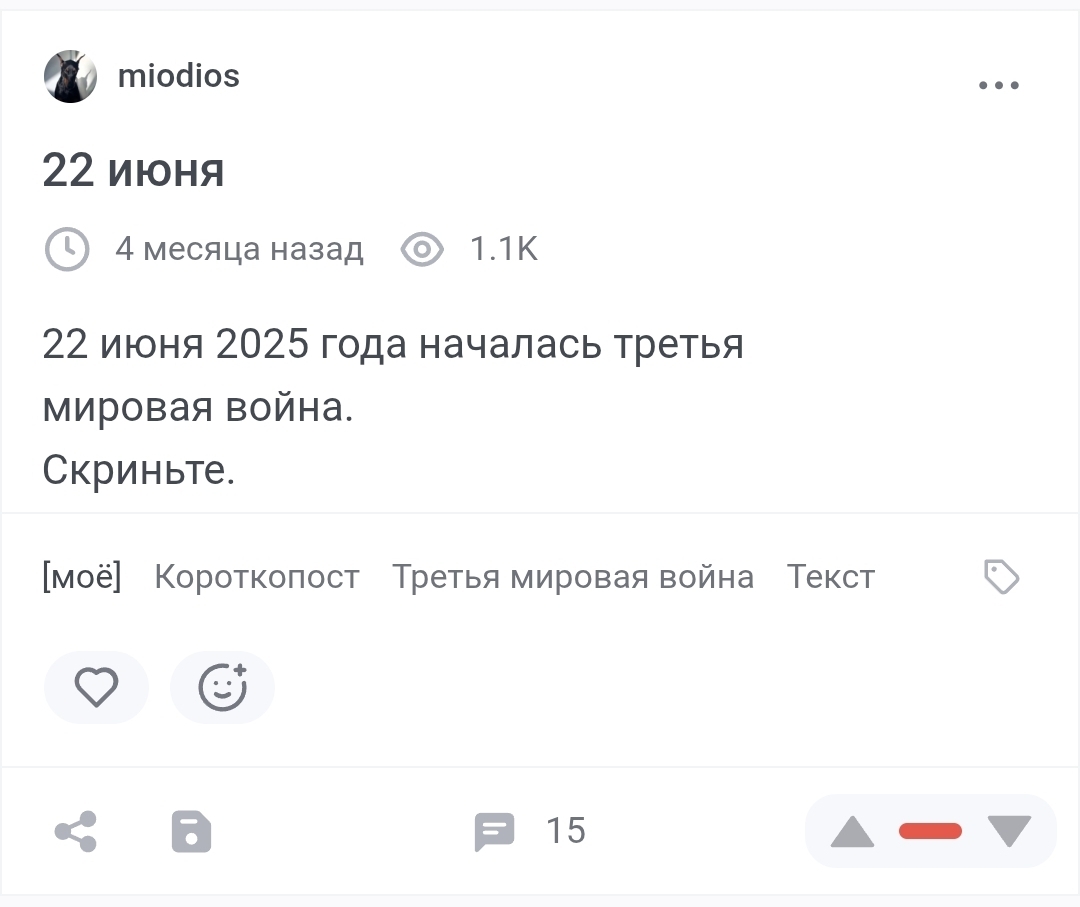Click the clock icon beside post time
Image resolution: width=1080 pixels, height=907 pixels.
[67, 249]
